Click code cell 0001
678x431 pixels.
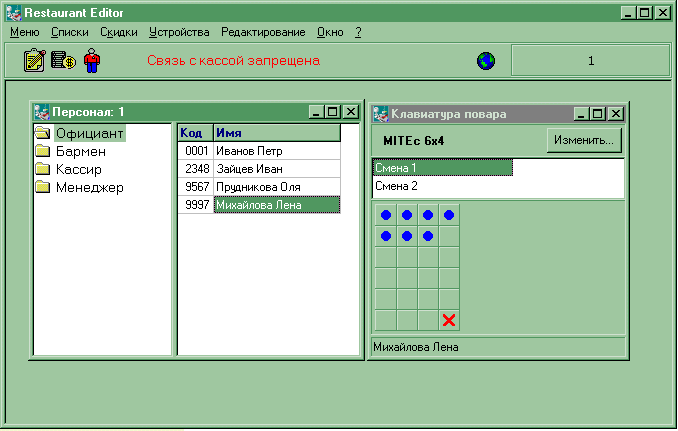click(x=196, y=151)
